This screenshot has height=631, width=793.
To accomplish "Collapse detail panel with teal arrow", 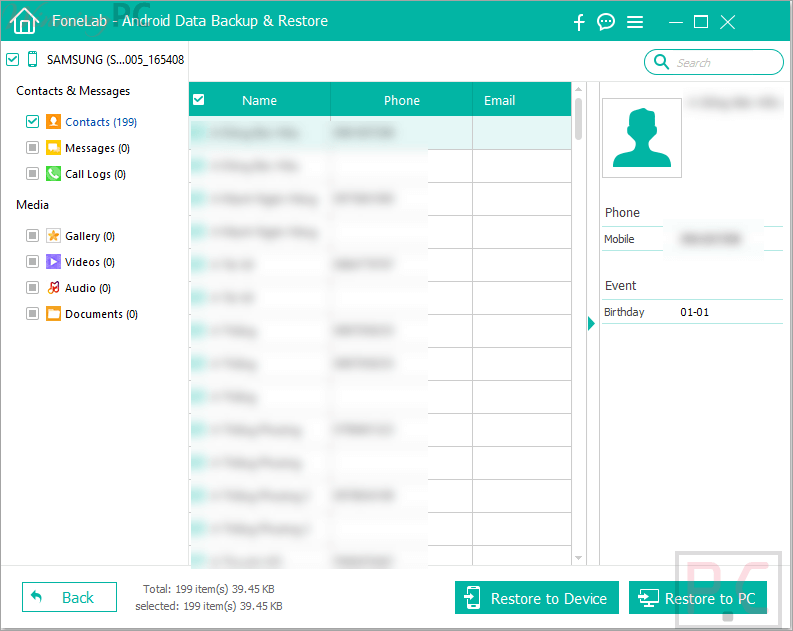I will click(591, 324).
